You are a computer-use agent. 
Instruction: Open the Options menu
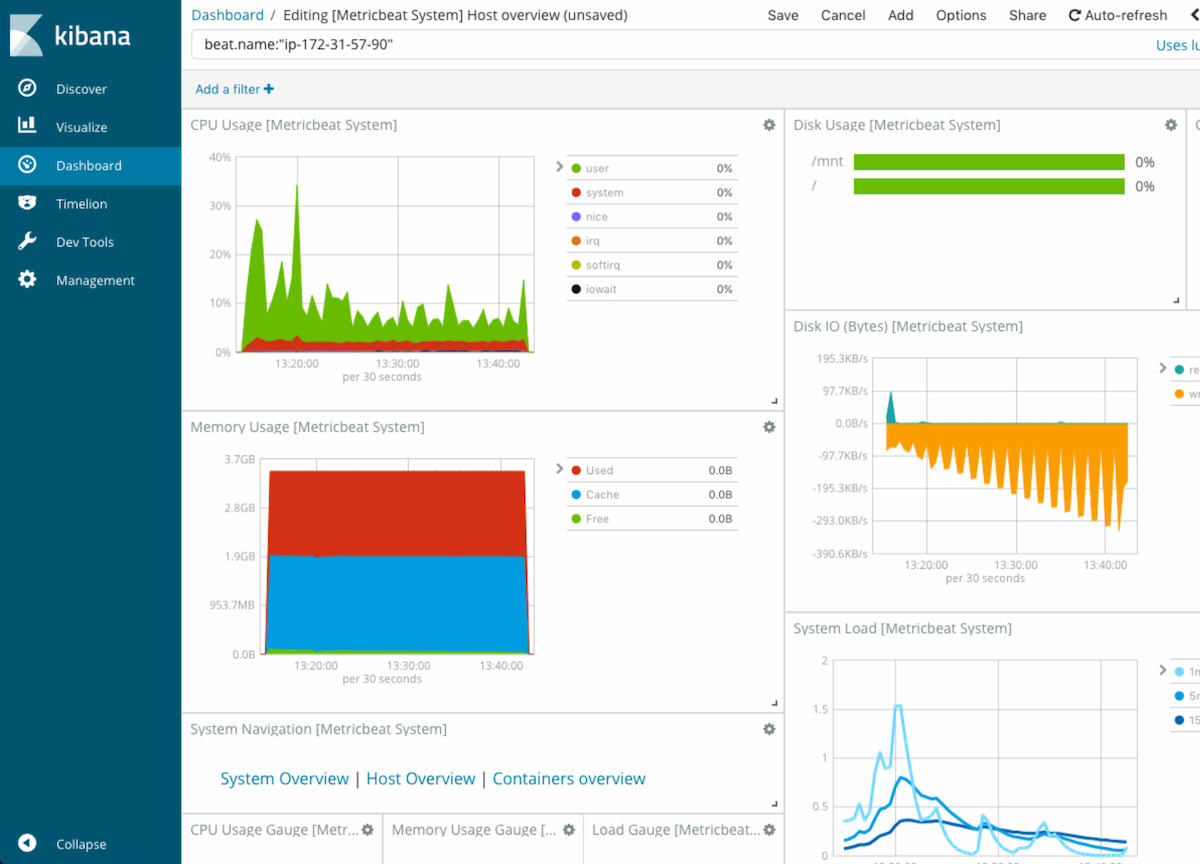(961, 15)
